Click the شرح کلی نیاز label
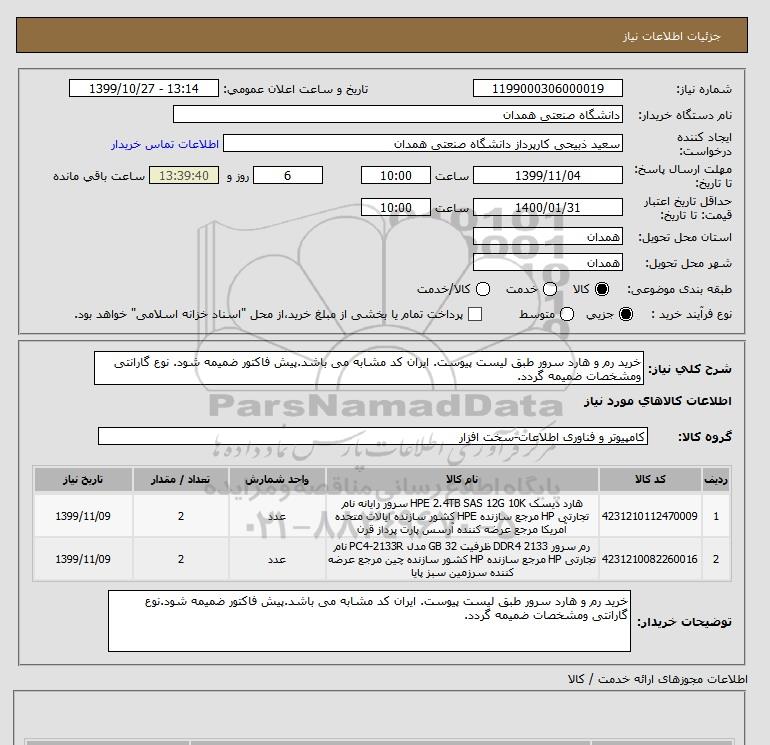This screenshot has width=770, height=745. 690,369
